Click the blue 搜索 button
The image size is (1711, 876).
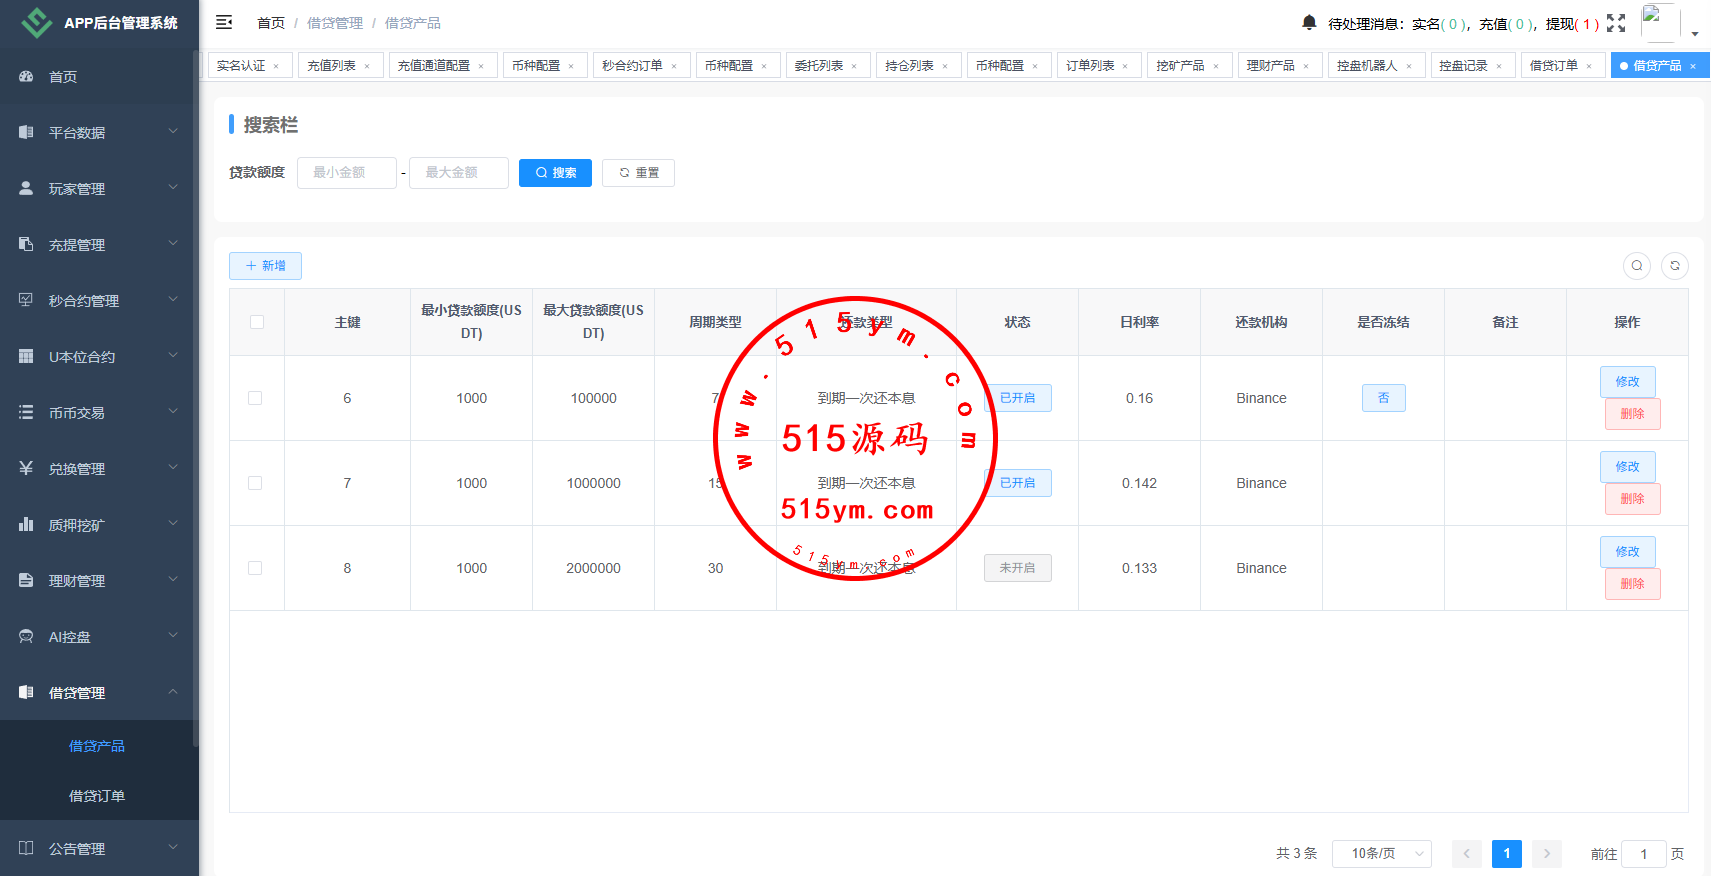click(x=555, y=173)
